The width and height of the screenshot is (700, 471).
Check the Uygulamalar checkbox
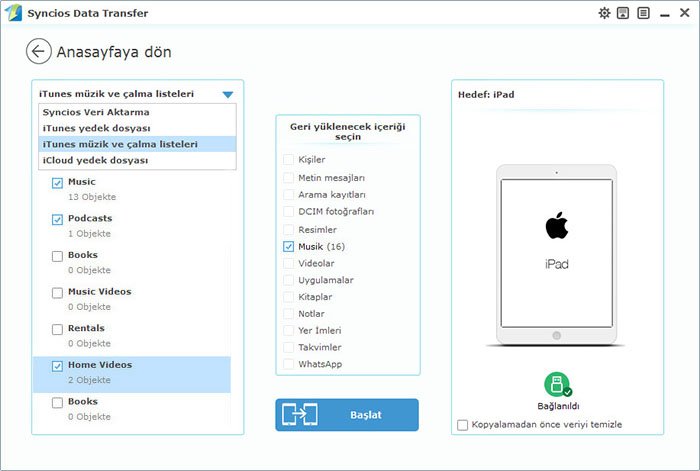tap(288, 280)
